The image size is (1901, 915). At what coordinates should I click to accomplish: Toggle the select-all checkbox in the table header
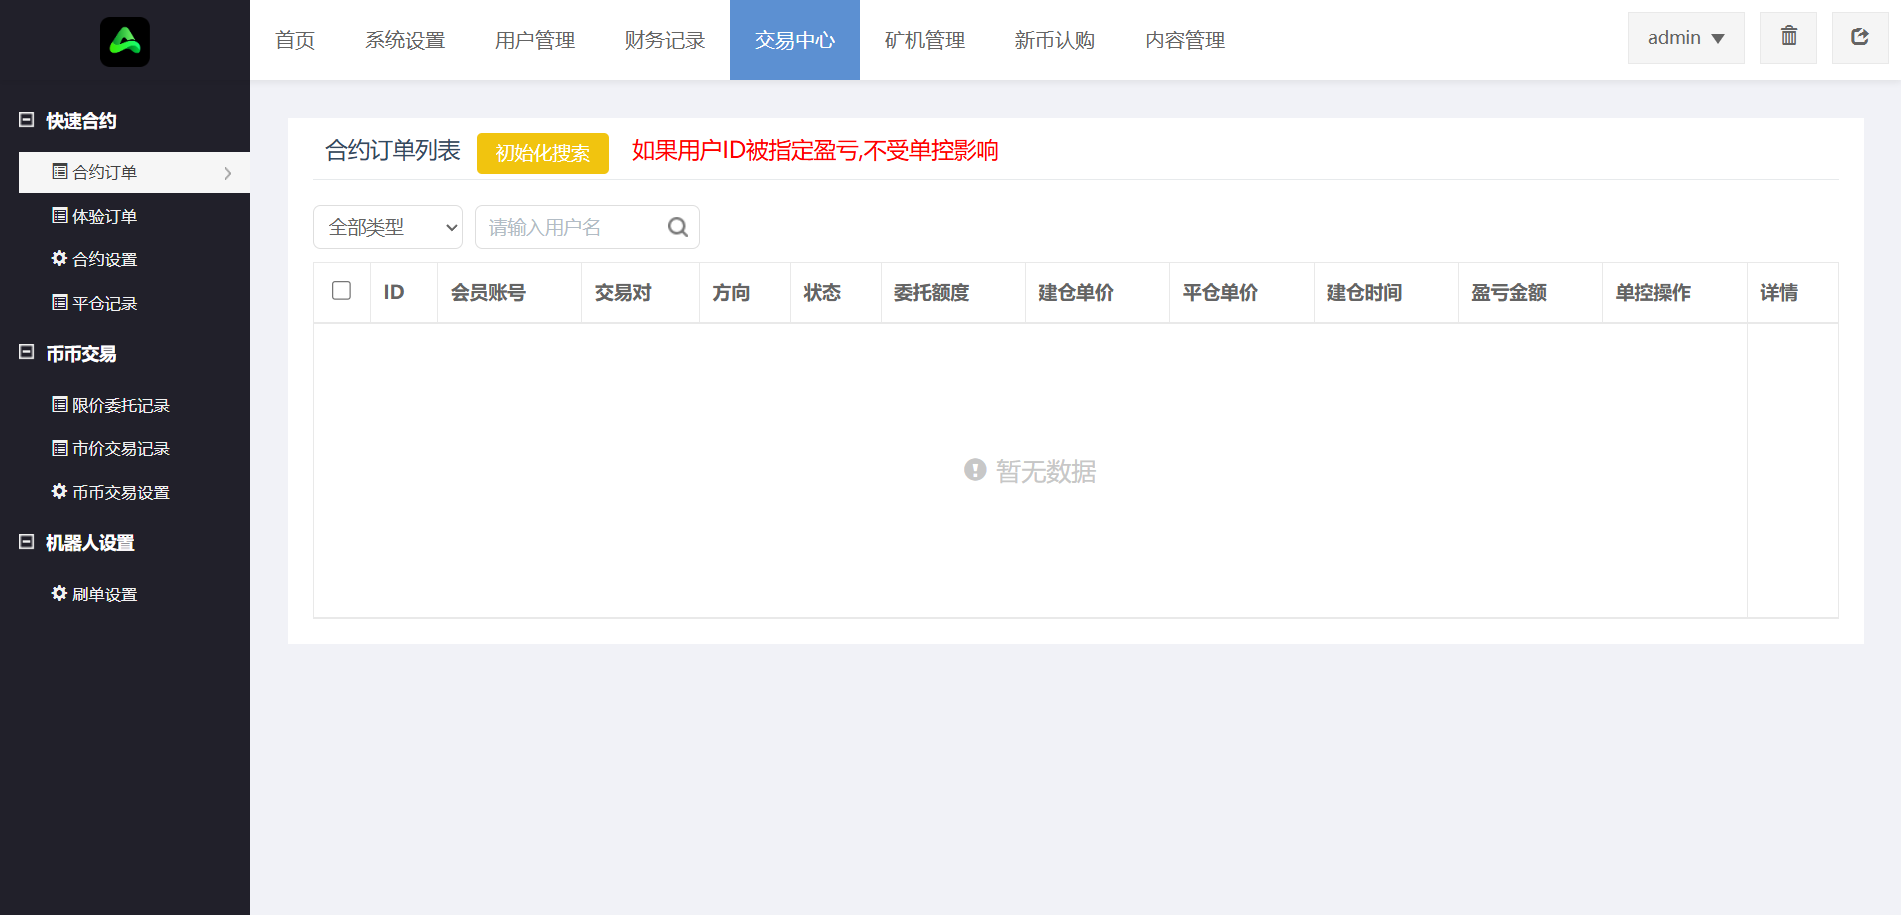341,291
